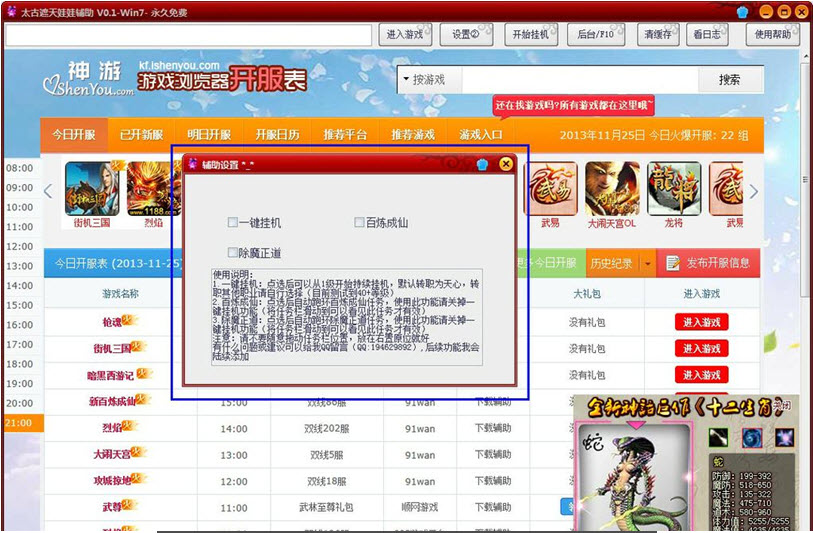Viewport: 813px width, 533px height.
Task: Click the 后台/F10 toolbar button
Action: click(x=596, y=34)
